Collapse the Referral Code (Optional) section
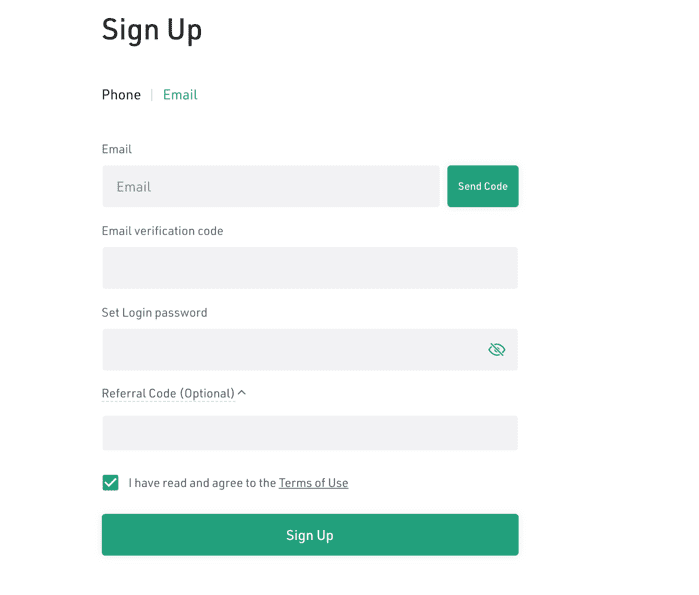Screen dimensions: 699x595 click(168, 394)
